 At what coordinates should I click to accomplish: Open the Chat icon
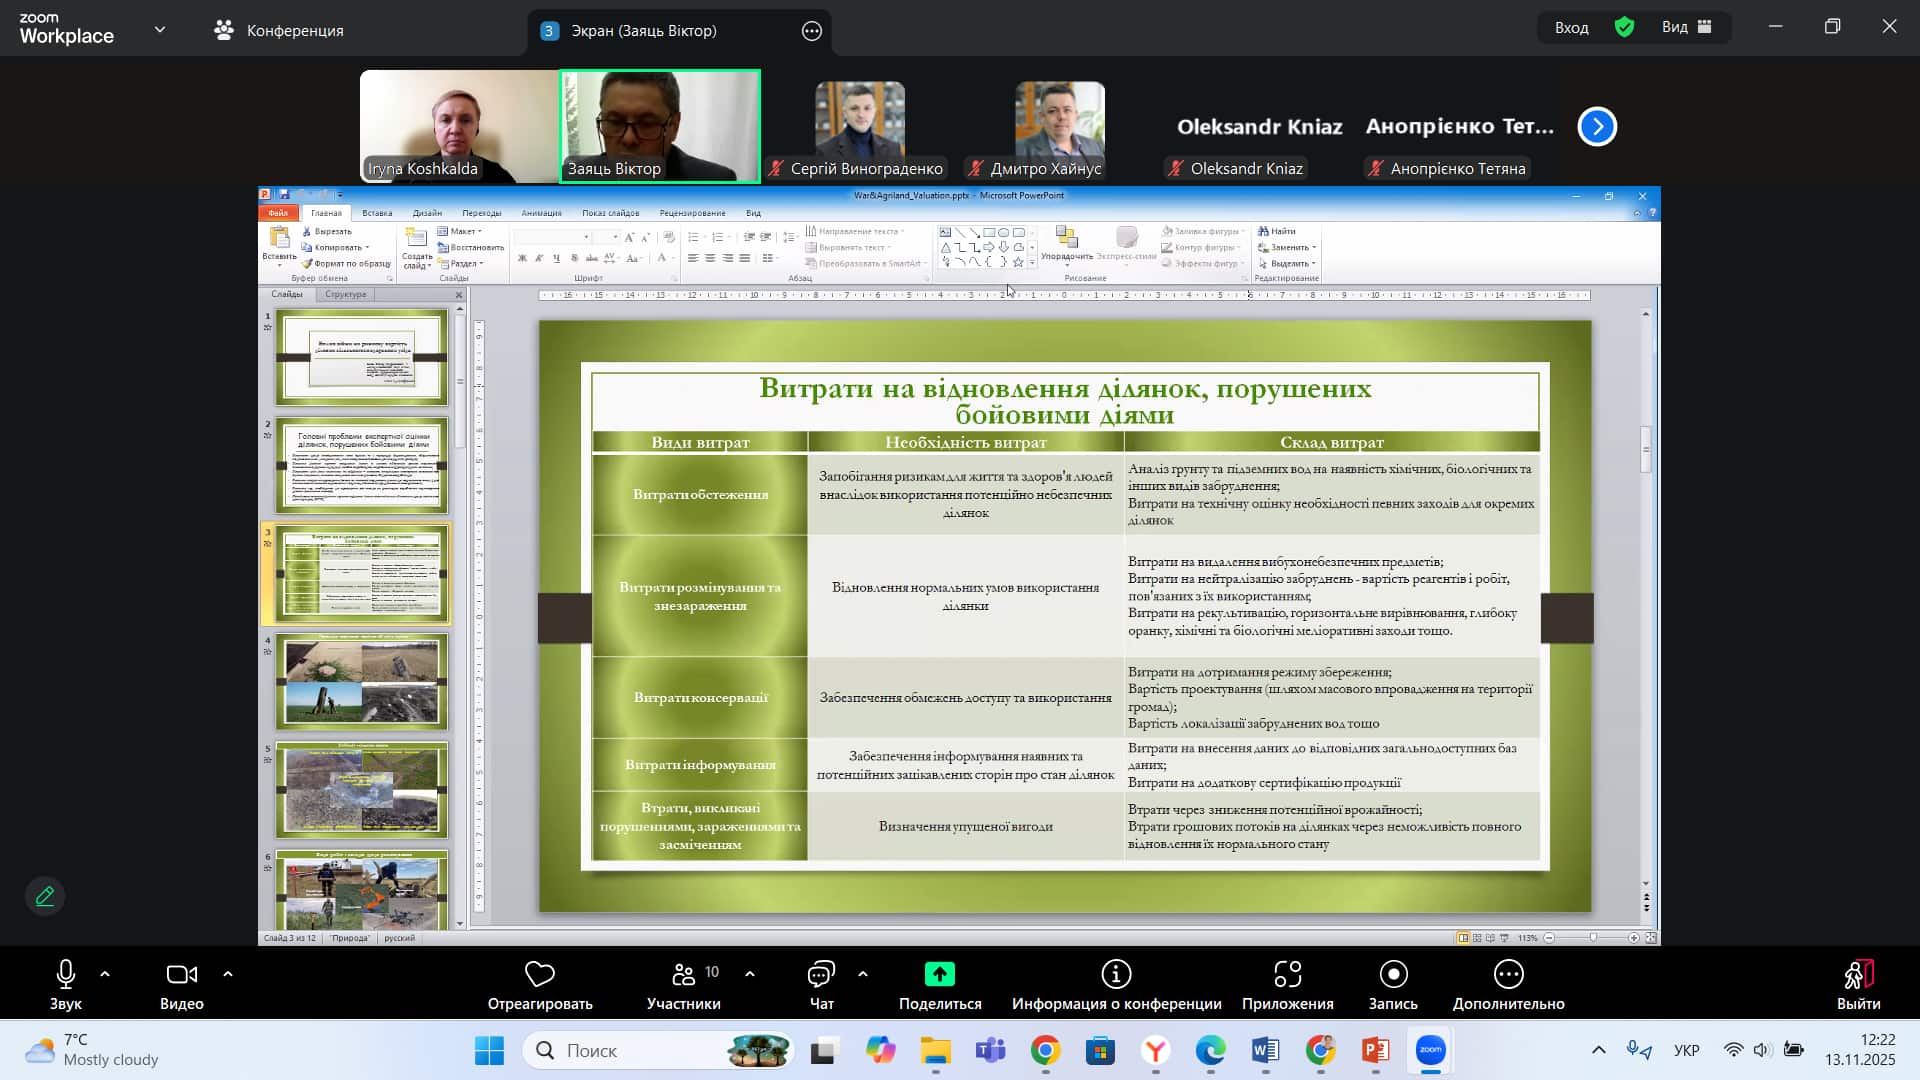coord(821,974)
